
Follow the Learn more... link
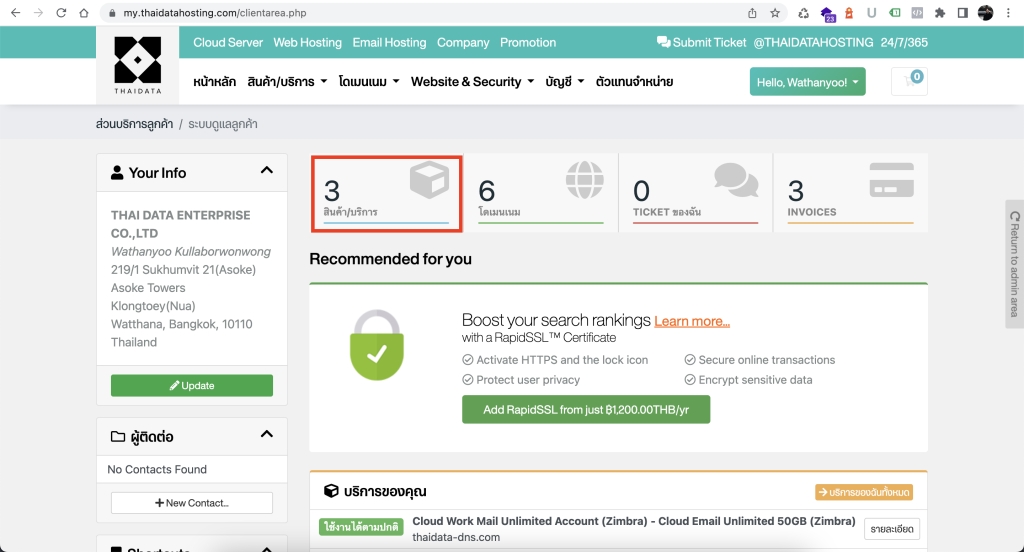point(692,321)
